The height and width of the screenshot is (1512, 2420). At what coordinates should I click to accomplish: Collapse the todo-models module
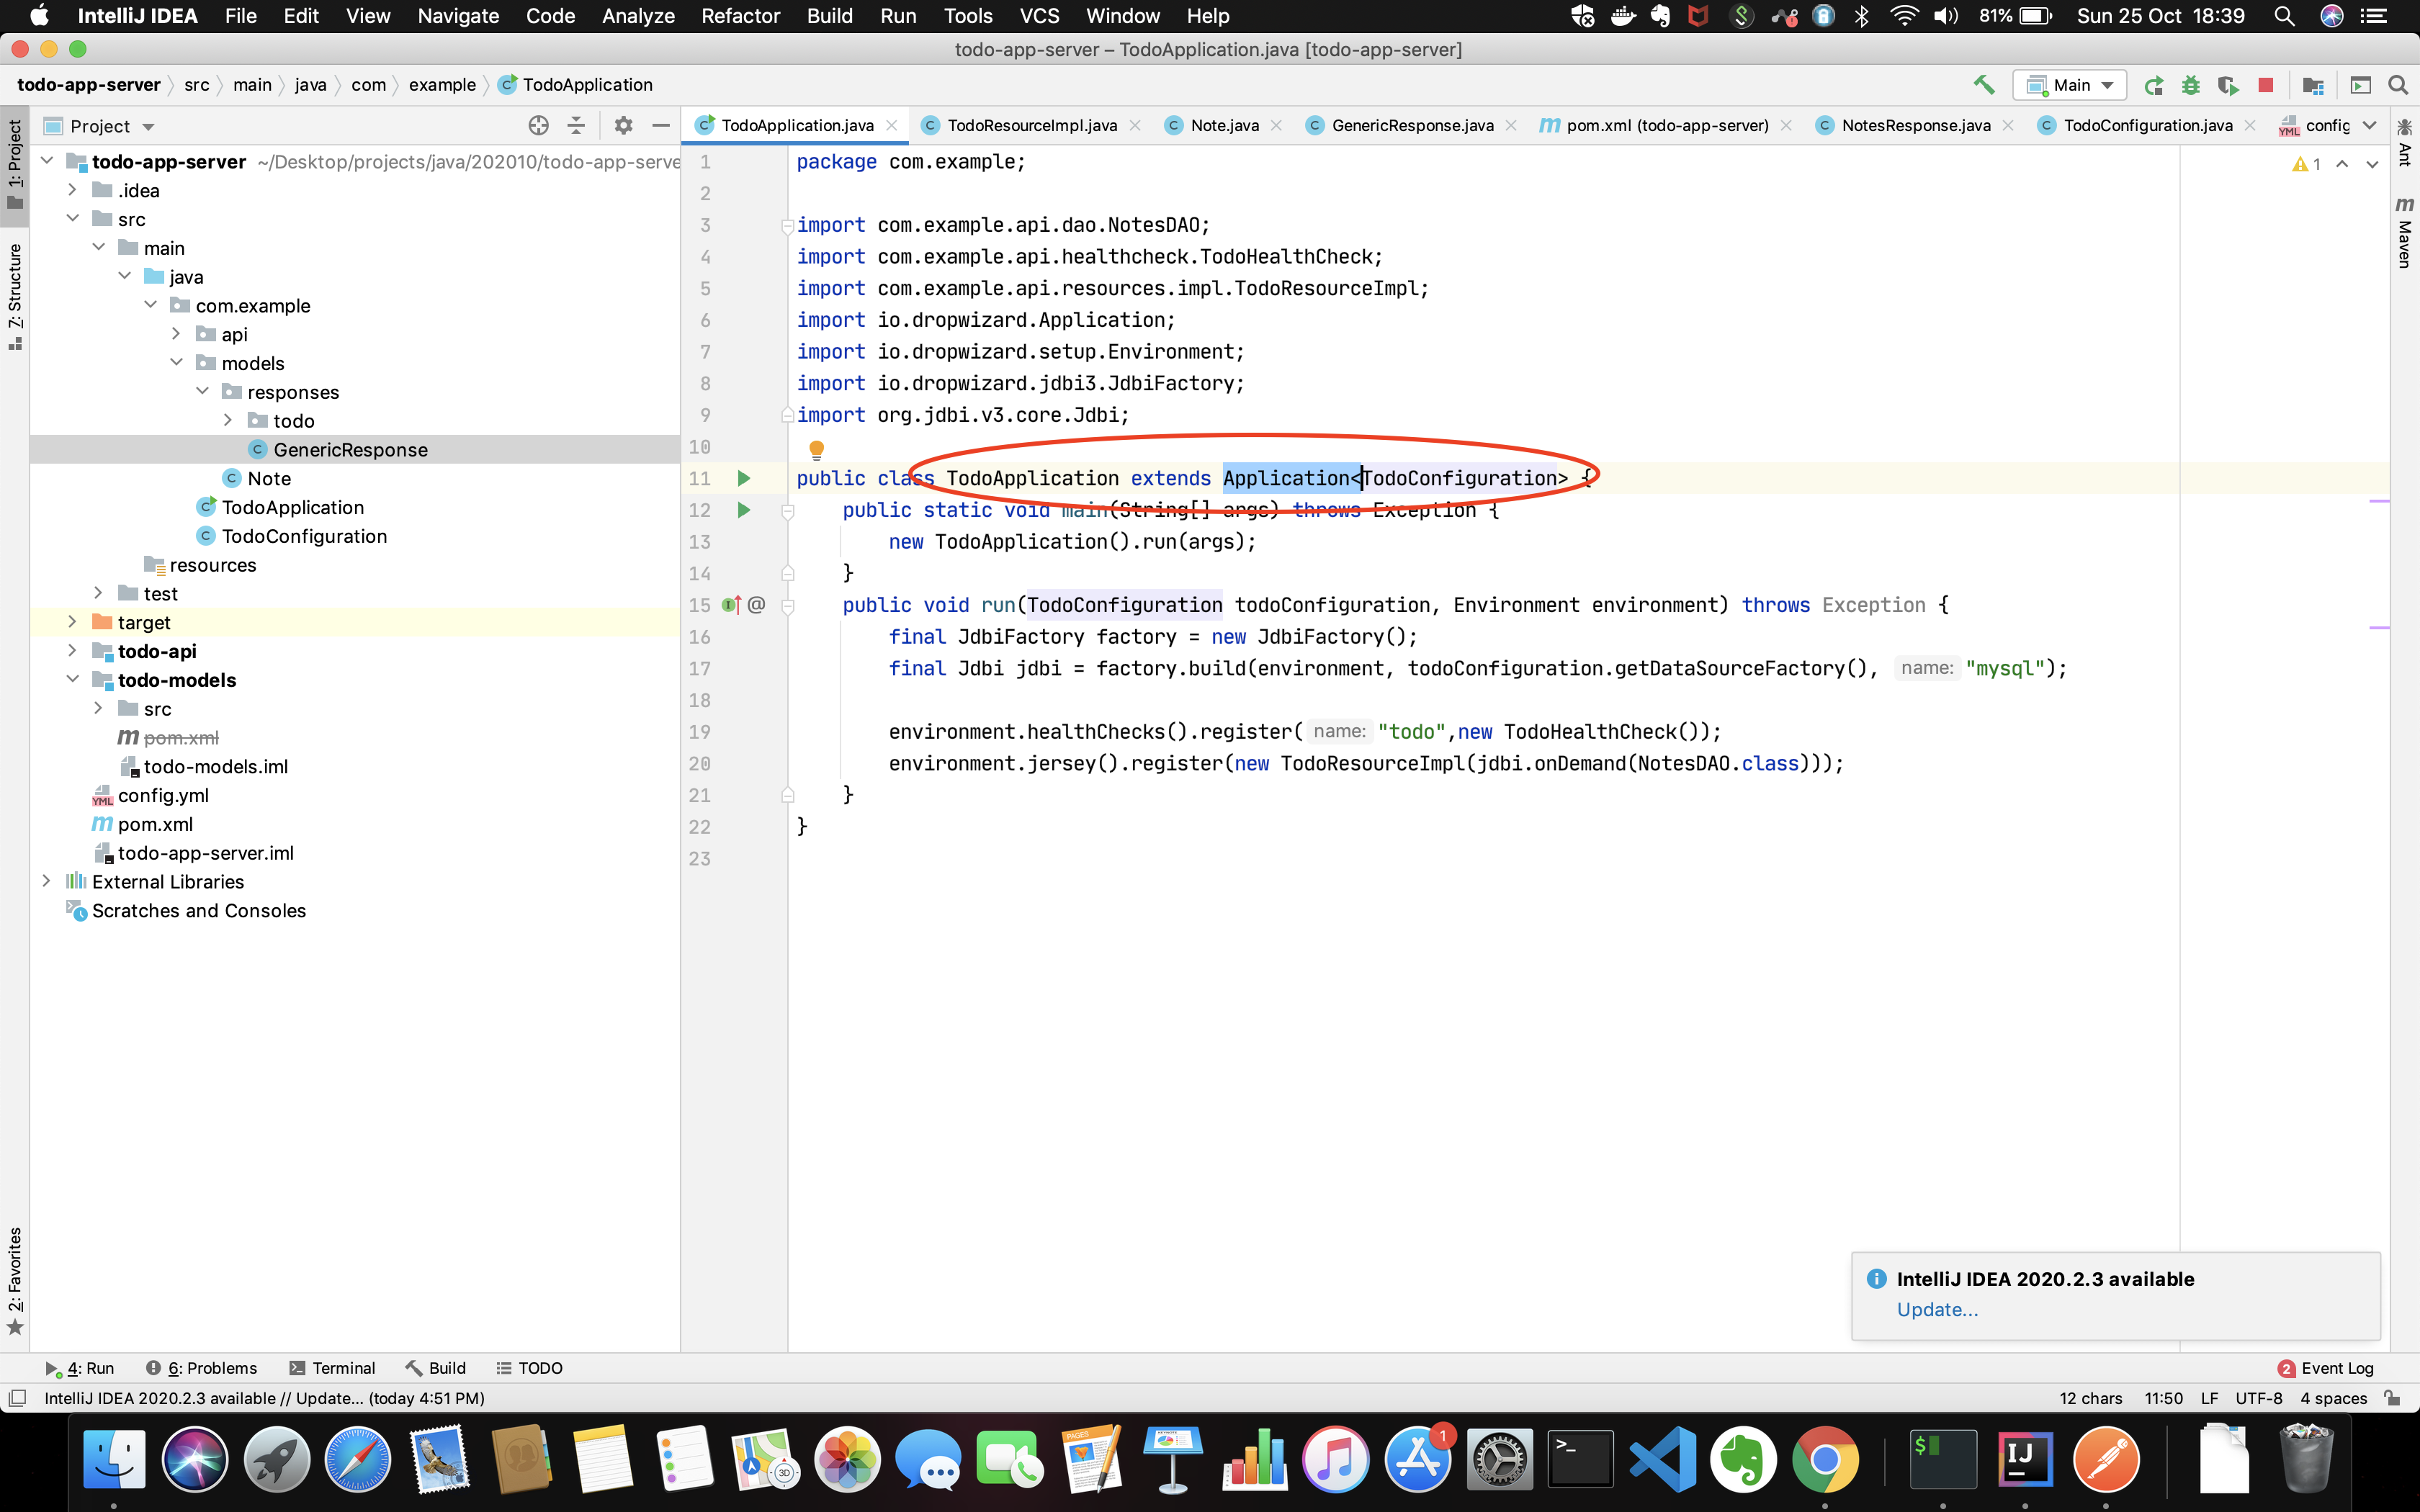[72, 679]
